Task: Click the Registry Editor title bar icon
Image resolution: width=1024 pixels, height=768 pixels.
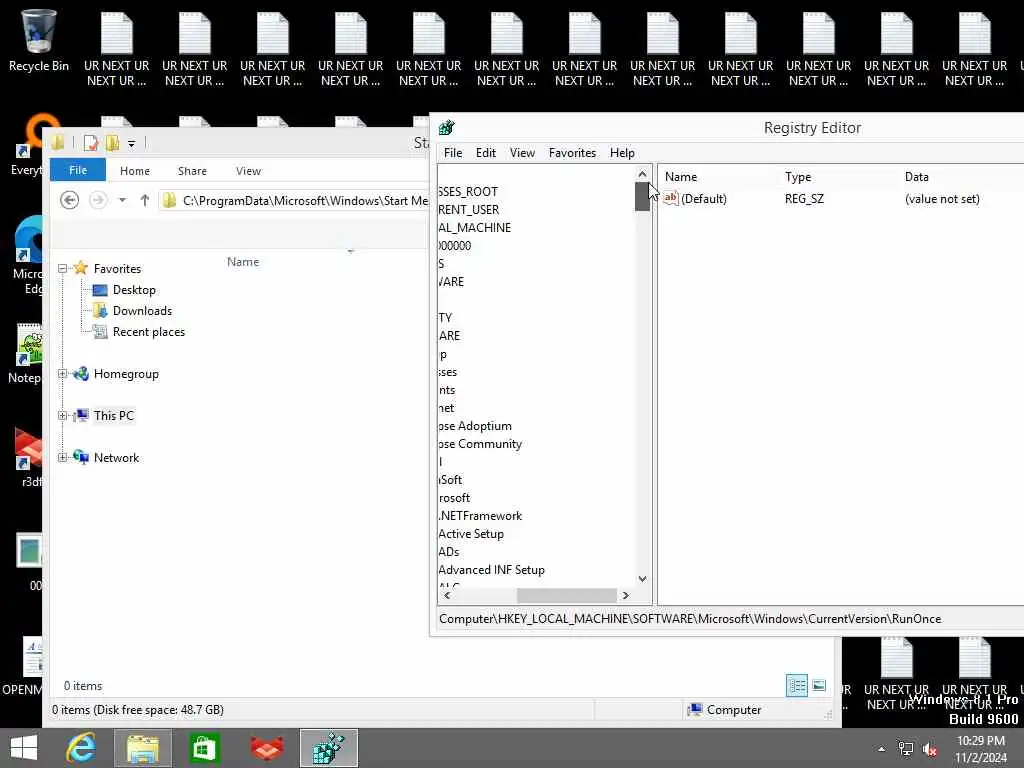Action: point(447,128)
